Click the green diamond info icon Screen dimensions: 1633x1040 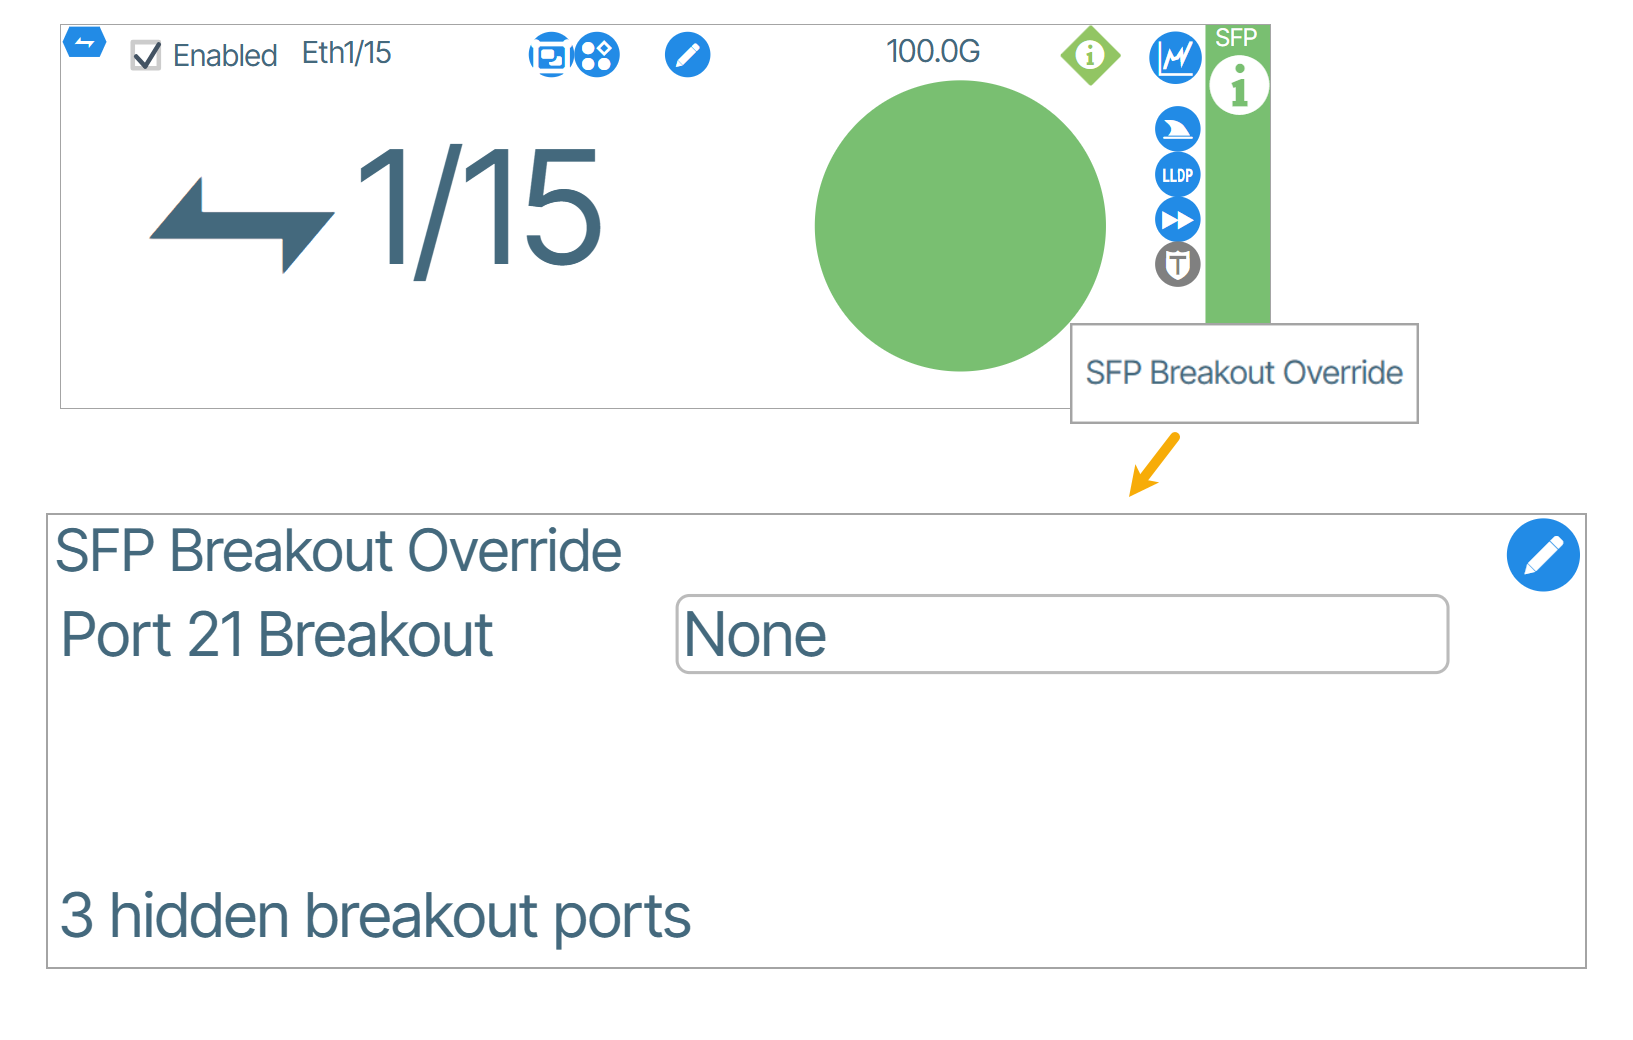pyautogui.click(x=1090, y=55)
